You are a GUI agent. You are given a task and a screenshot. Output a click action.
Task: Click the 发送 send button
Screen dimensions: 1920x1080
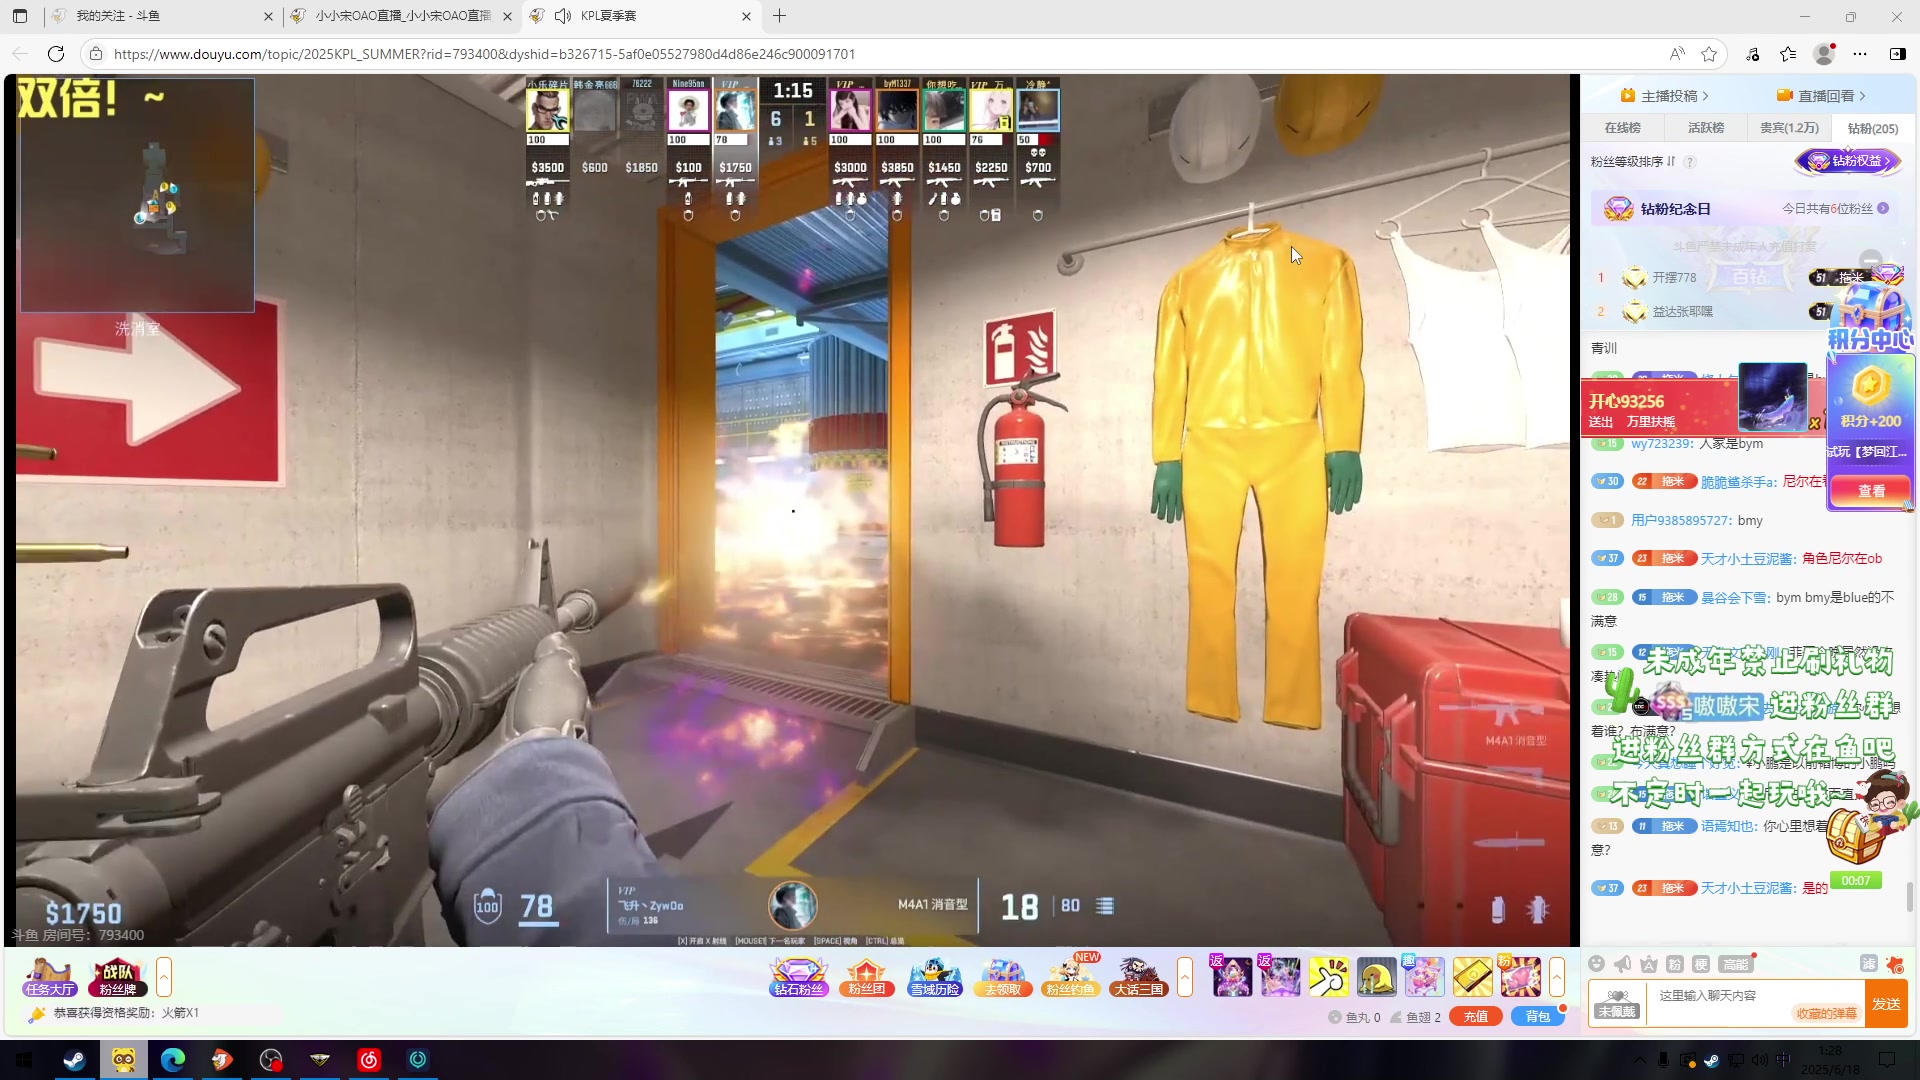pyautogui.click(x=1887, y=1004)
